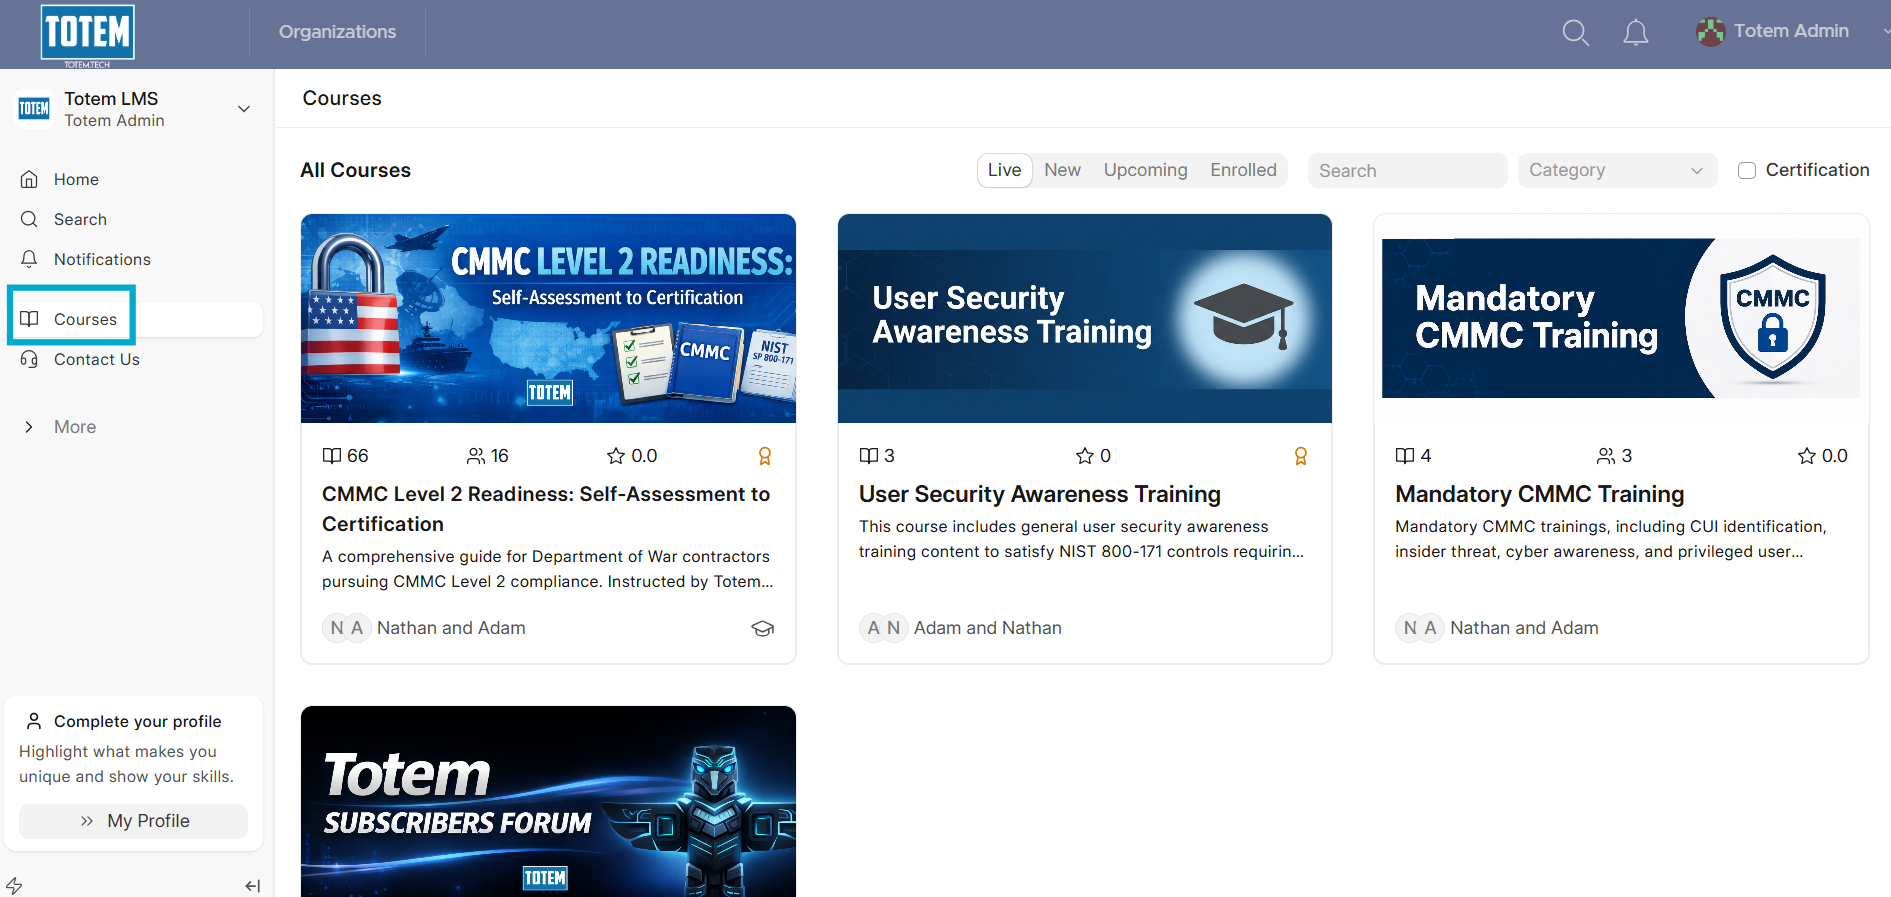The image size is (1891, 897).
Task: Click the lessons icon showing 66
Action: 332,456
